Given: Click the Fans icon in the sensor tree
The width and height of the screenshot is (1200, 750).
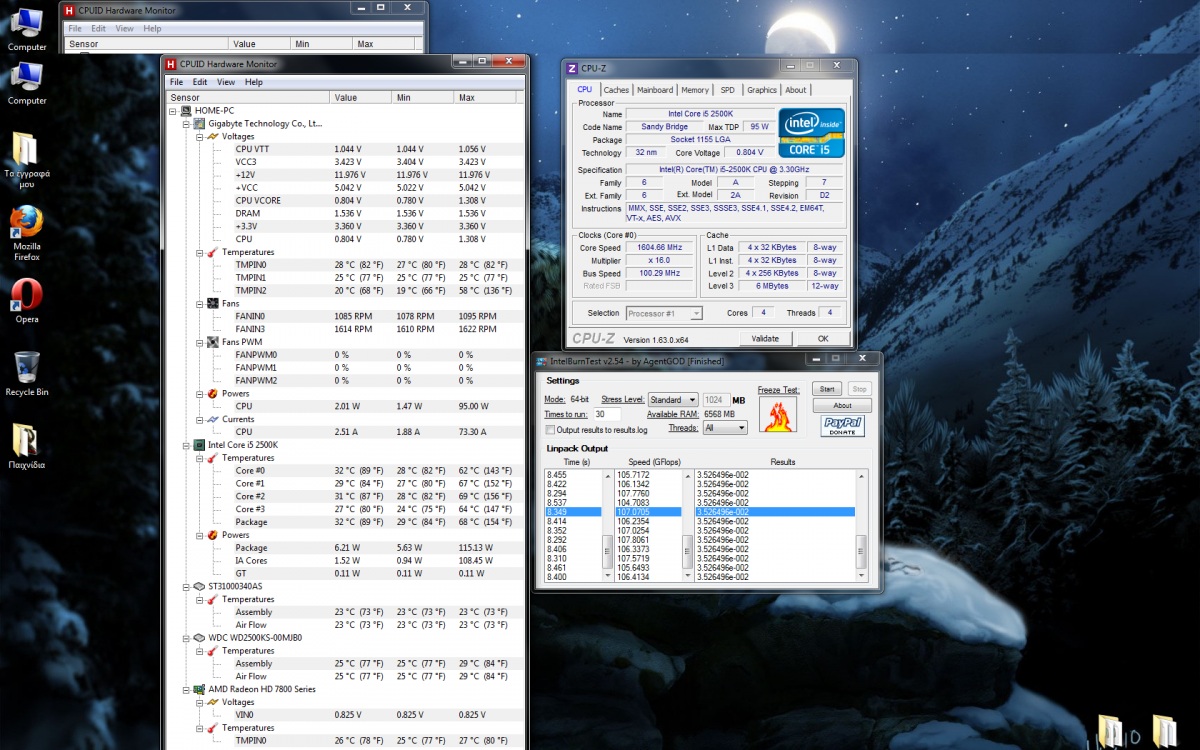Looking at the screenshot, I should tap(213, 303).
